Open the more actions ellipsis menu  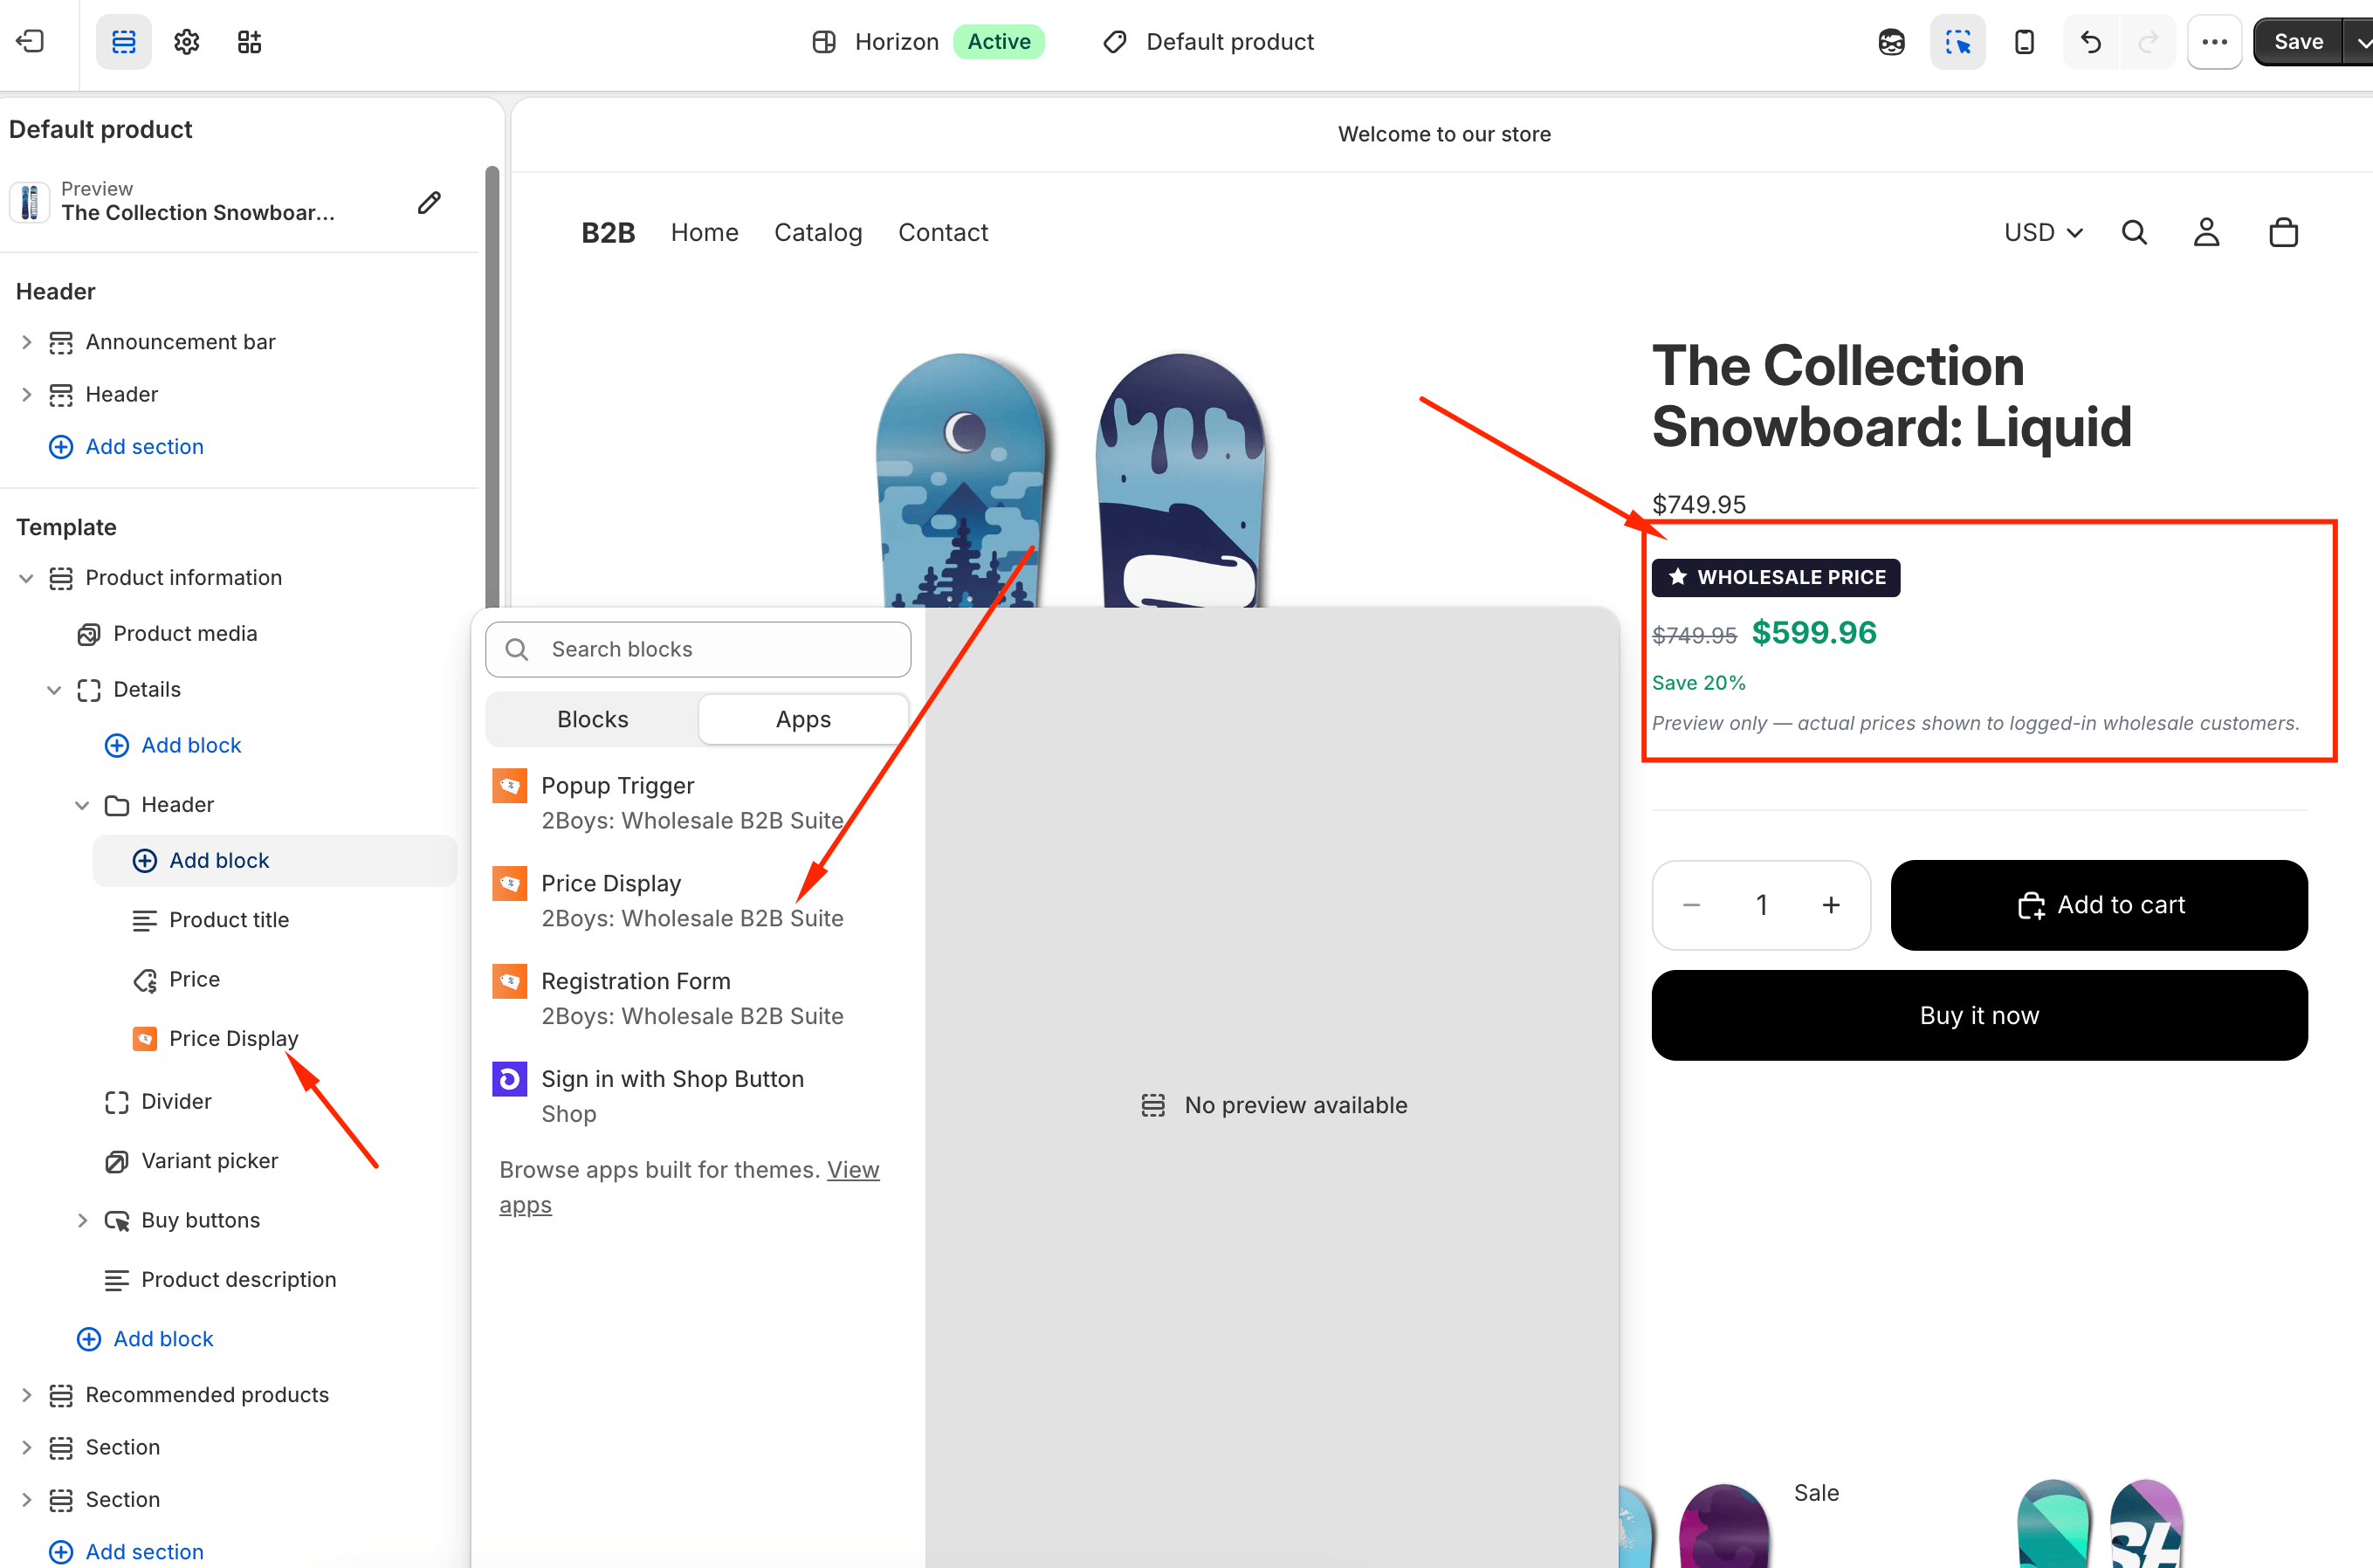[2214, 42]
